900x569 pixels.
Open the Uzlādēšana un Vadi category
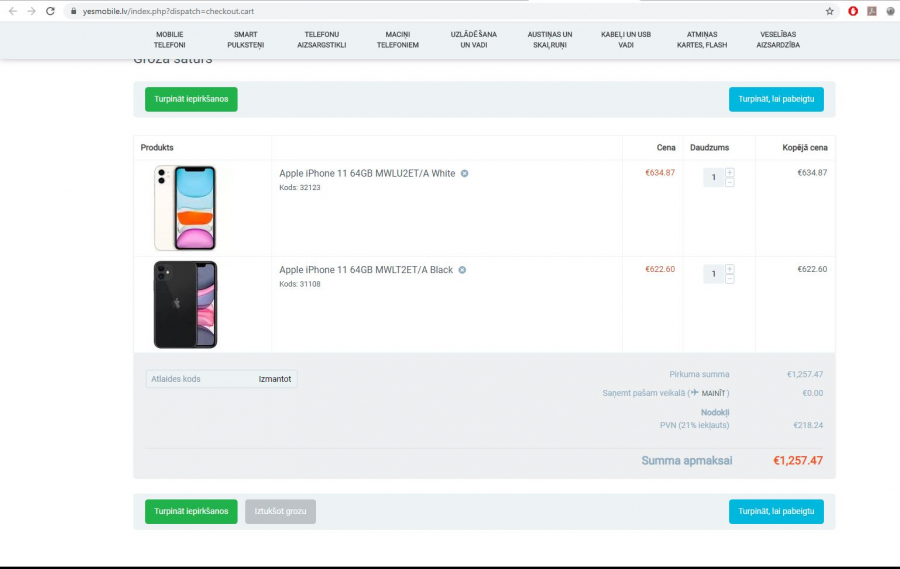tap(474, 40)
